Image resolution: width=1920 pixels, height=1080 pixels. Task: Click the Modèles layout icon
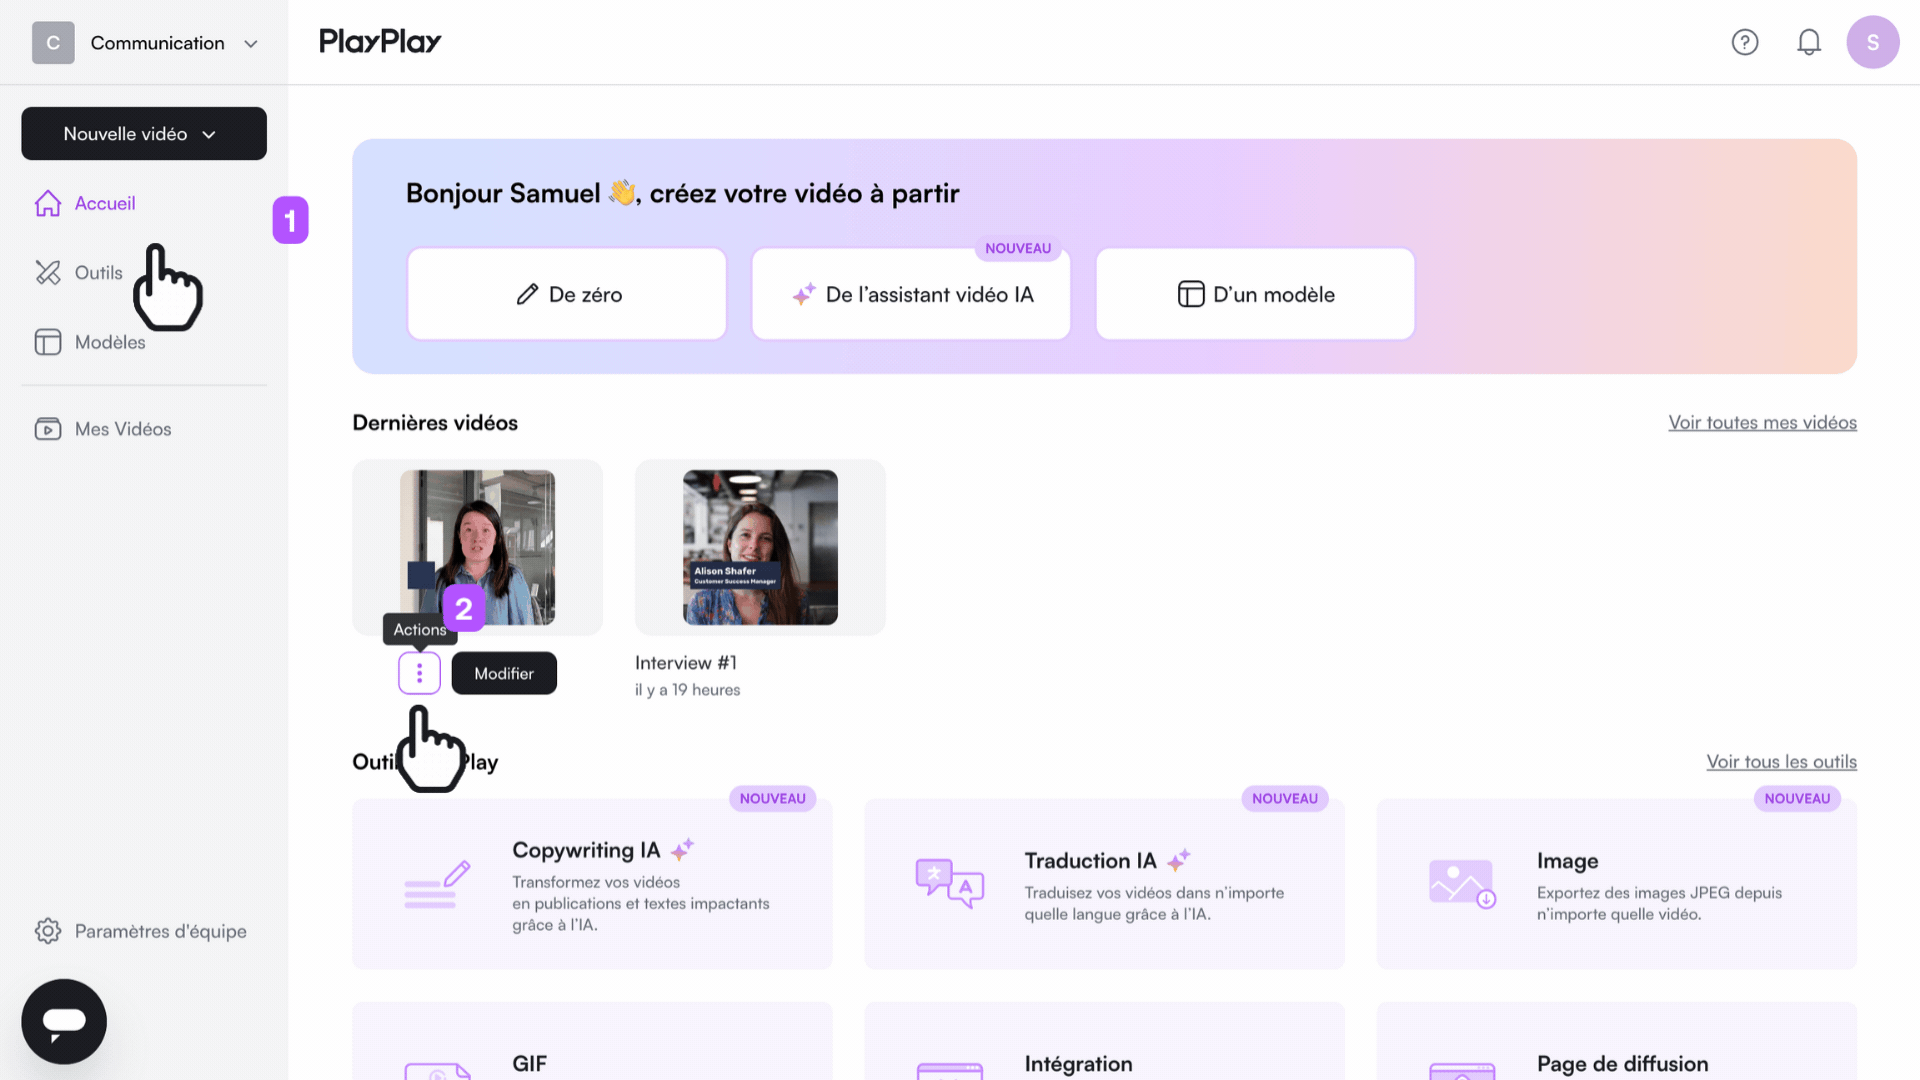tap(48, 342)
